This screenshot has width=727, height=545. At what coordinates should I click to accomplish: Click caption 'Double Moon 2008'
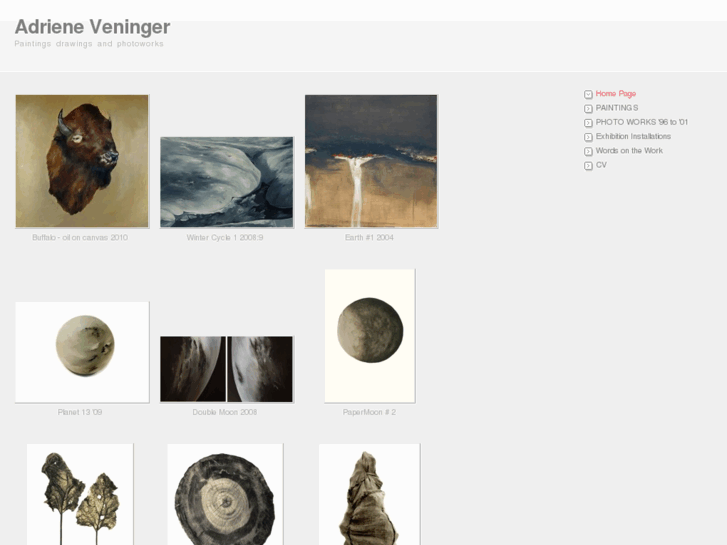click(225, 412)
